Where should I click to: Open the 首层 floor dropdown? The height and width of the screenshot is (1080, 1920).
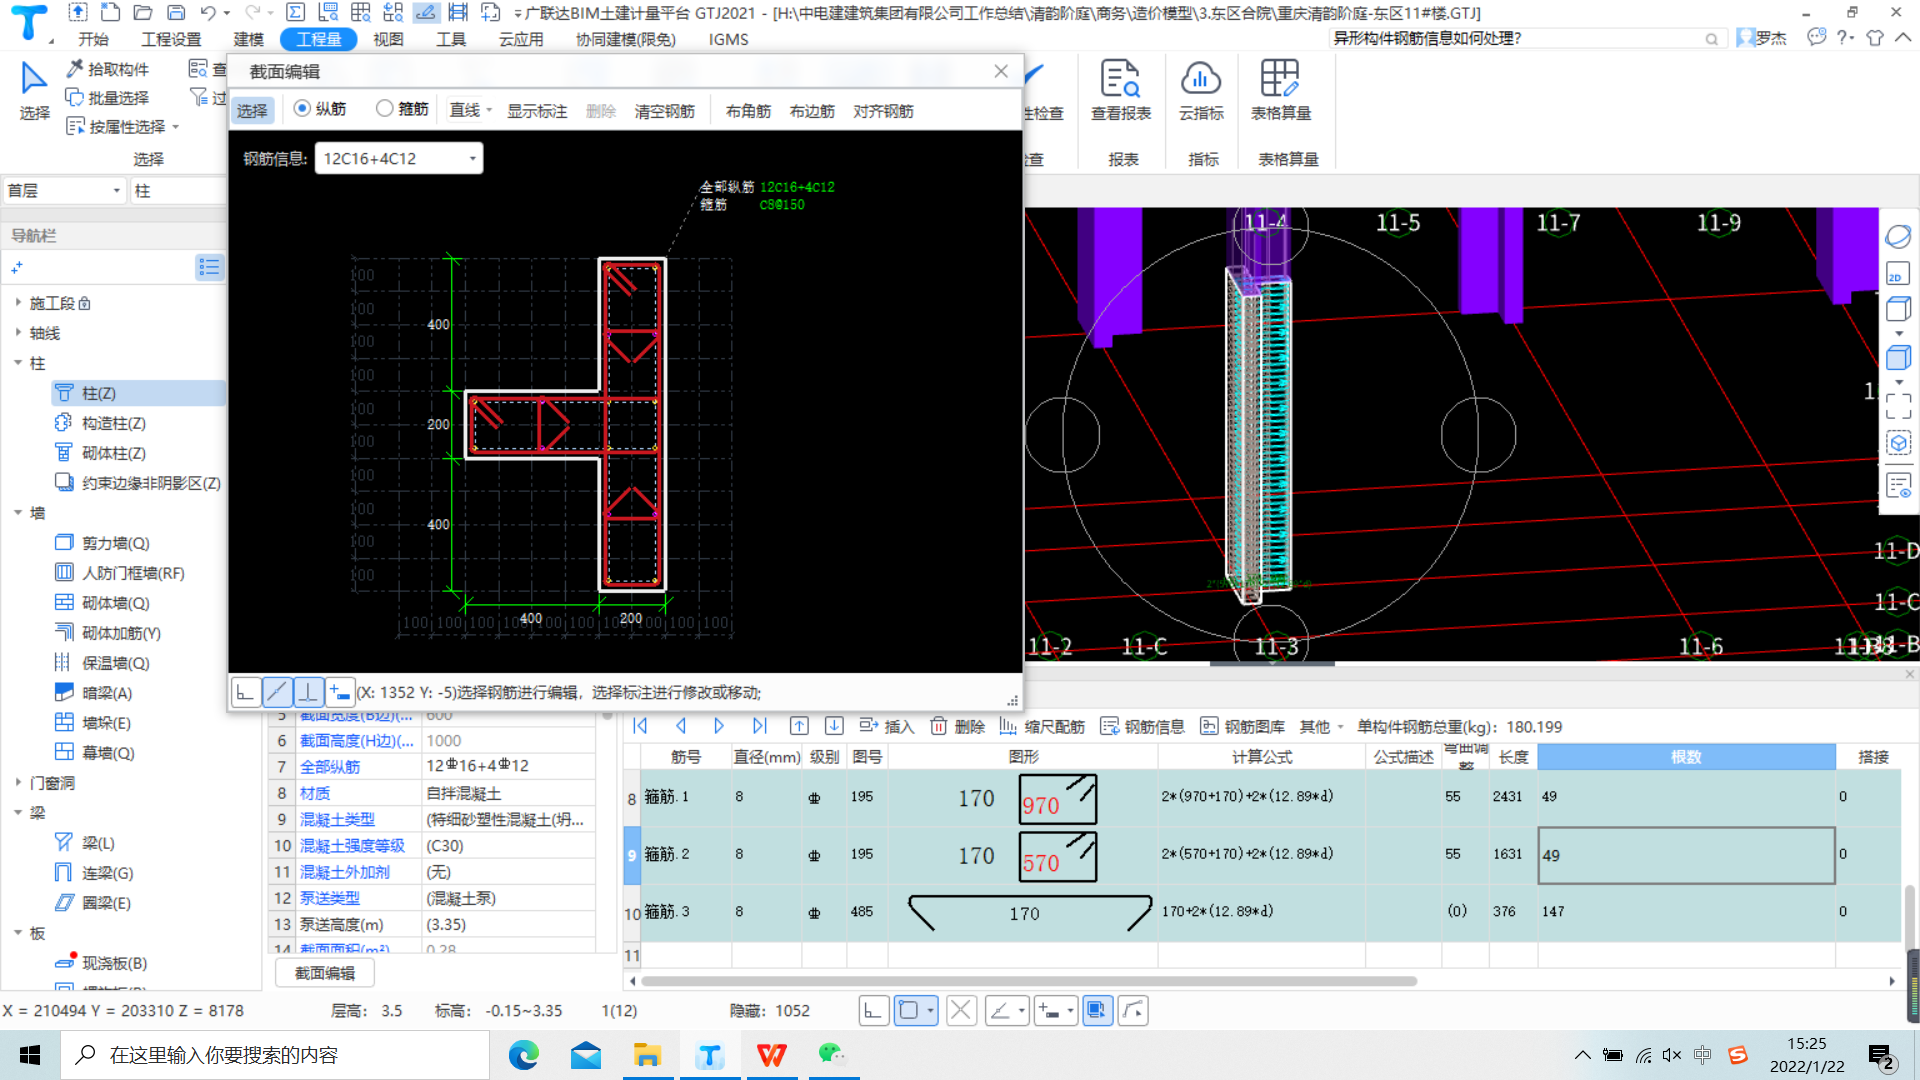(63, 191)
